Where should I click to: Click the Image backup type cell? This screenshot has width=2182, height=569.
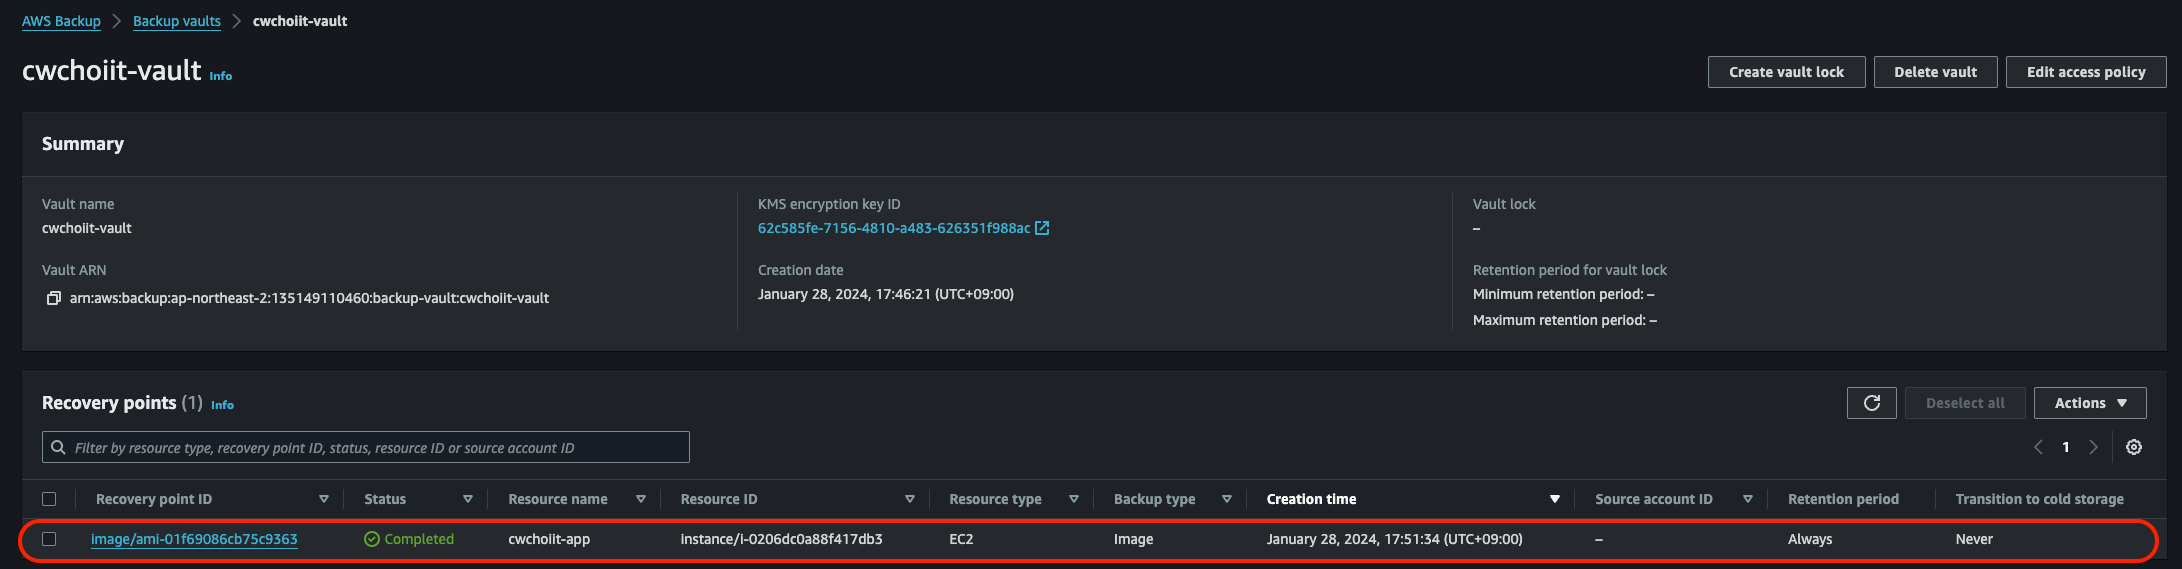[1134, 539]
